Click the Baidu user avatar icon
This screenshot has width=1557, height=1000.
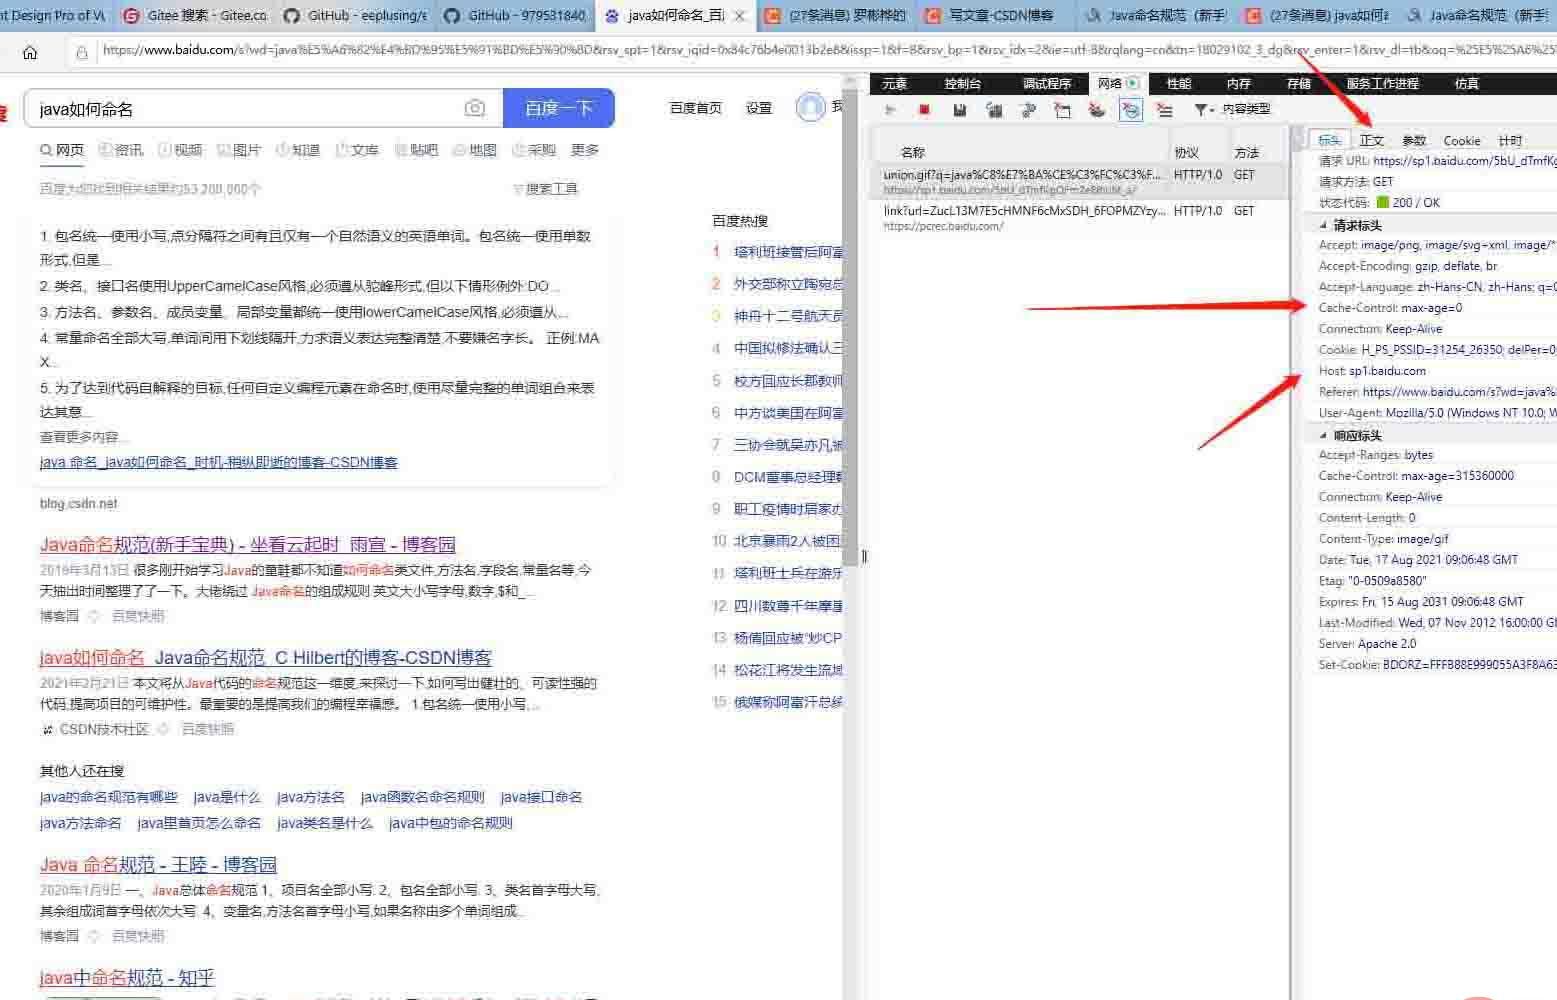[x=810, y=108]
